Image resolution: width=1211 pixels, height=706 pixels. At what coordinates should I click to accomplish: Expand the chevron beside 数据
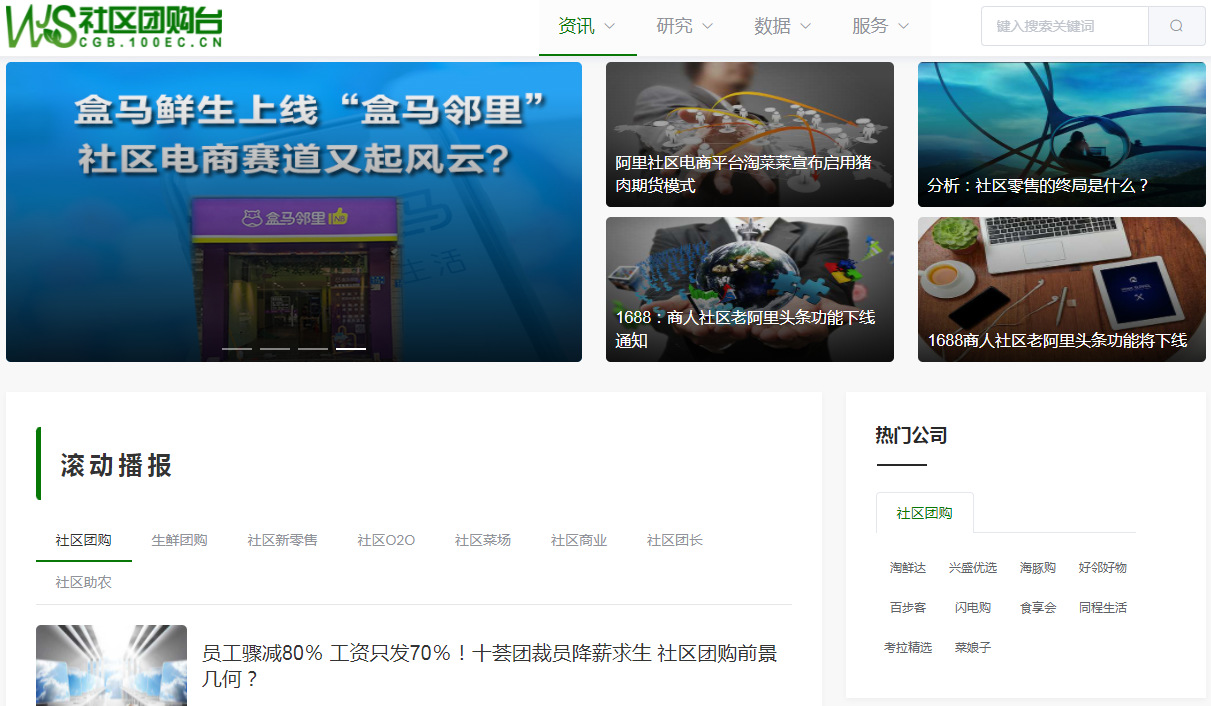805,27
